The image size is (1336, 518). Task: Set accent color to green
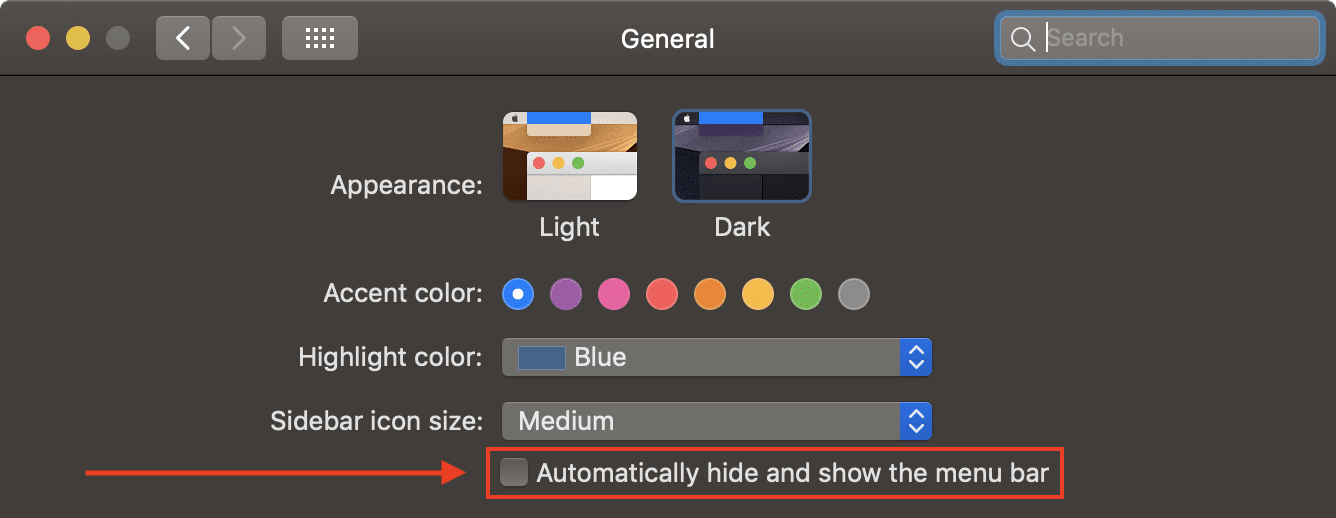coord(806,294)
